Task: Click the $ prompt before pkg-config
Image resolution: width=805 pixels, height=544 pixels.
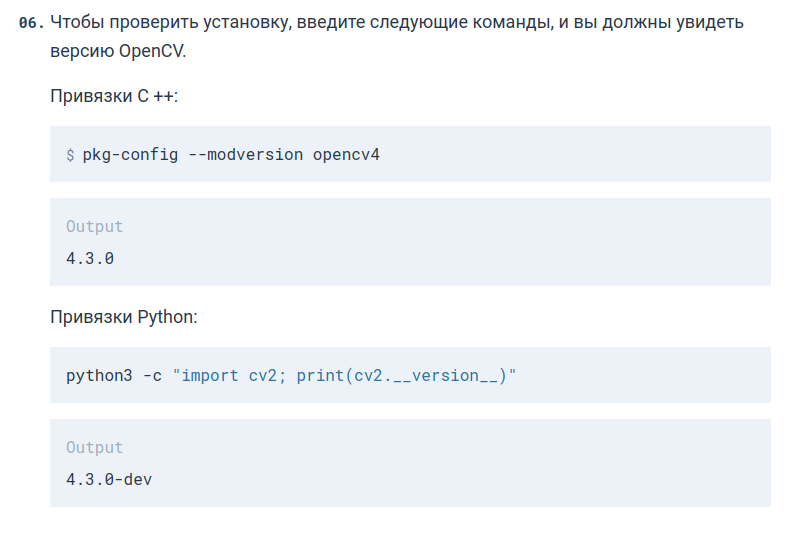Action: click(x=70, y=154)
